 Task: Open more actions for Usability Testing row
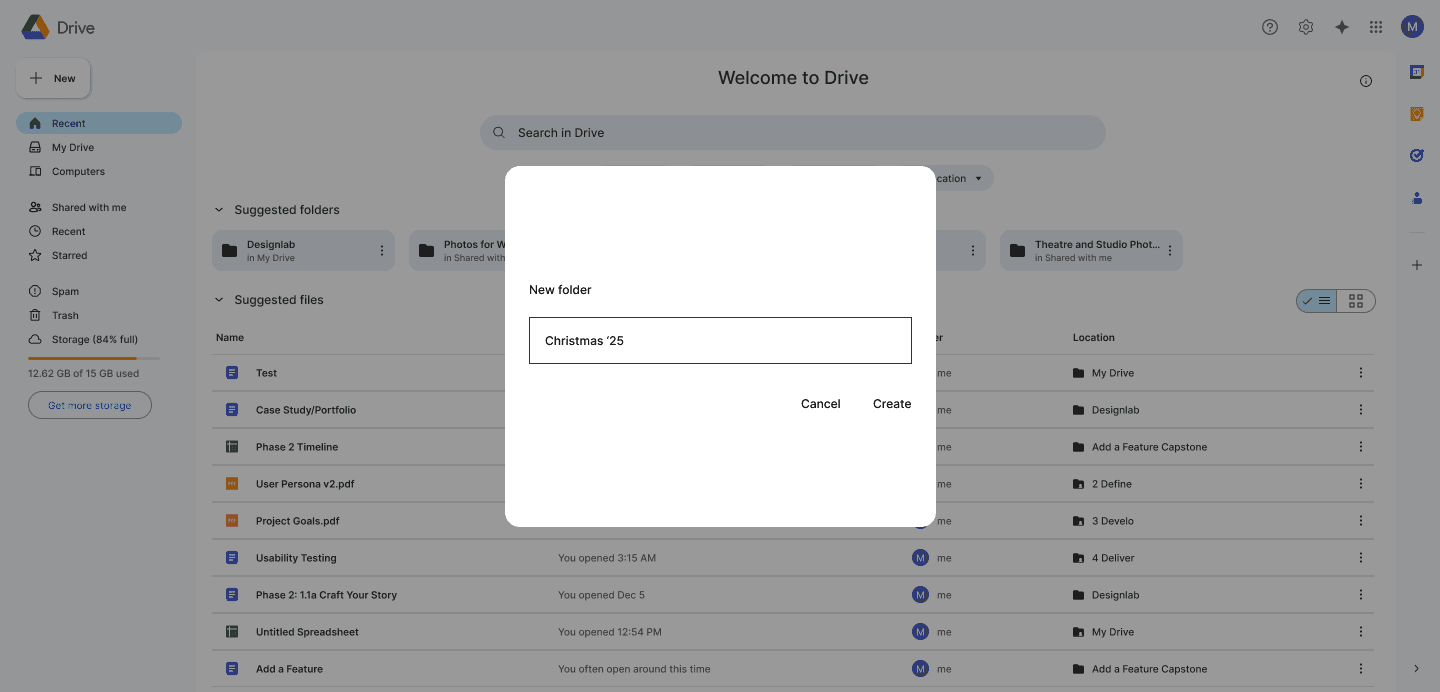coord(1361,558)
